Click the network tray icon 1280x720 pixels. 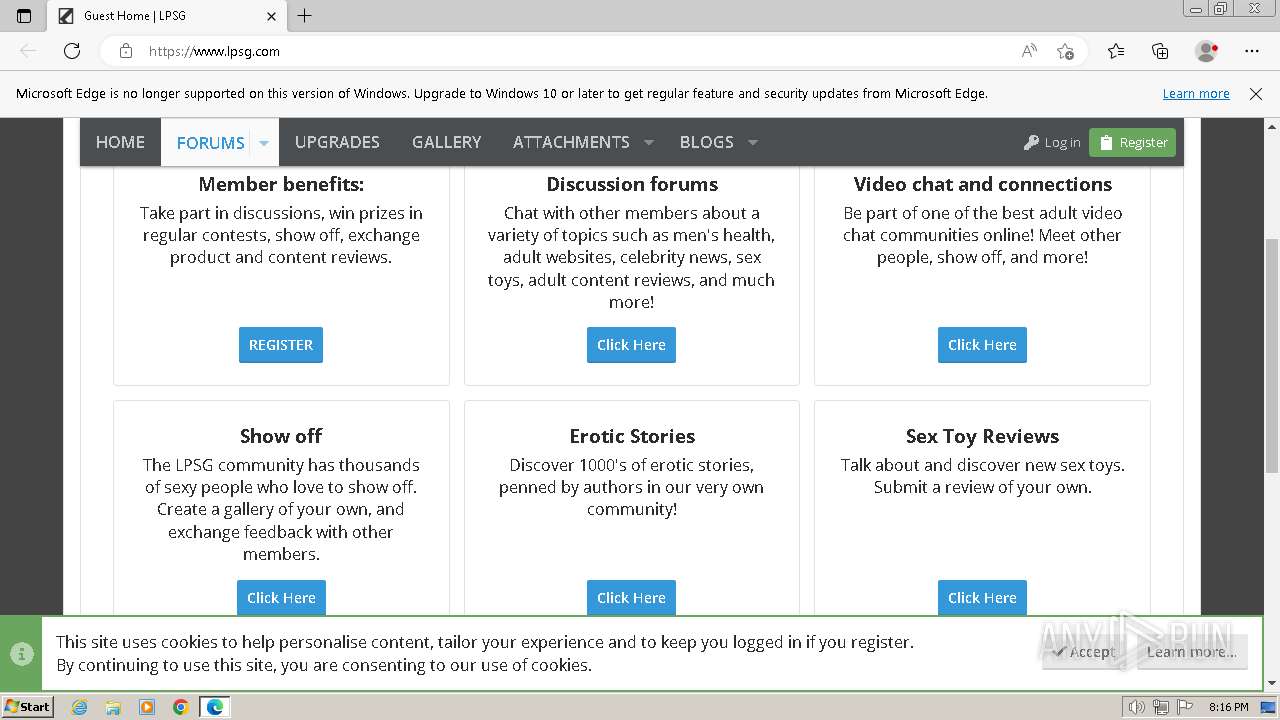tap(1161, 707)
